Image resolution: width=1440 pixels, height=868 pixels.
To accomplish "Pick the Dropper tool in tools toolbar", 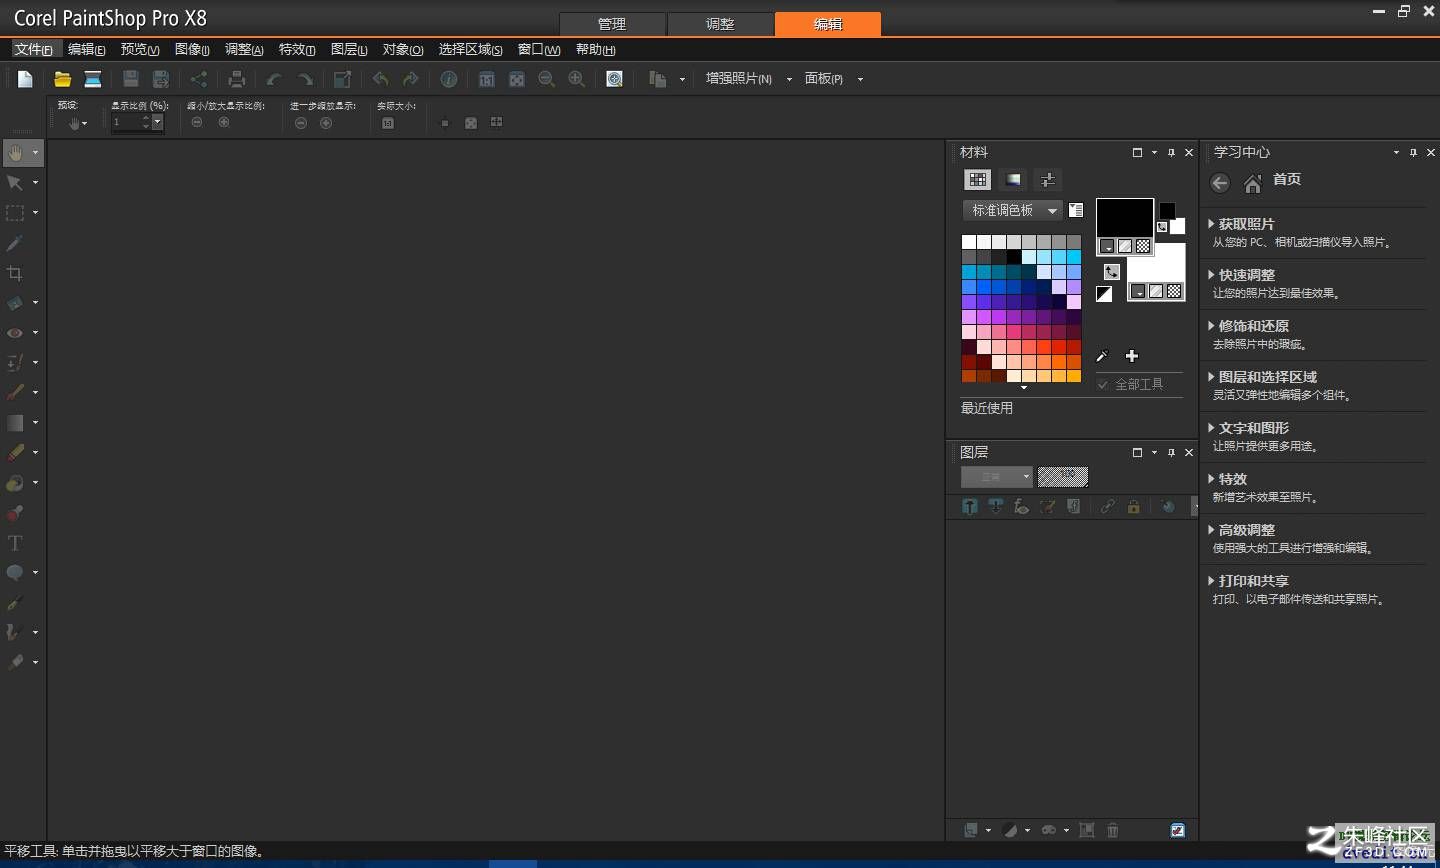I will pyautogui.click(x=15, y=243).
